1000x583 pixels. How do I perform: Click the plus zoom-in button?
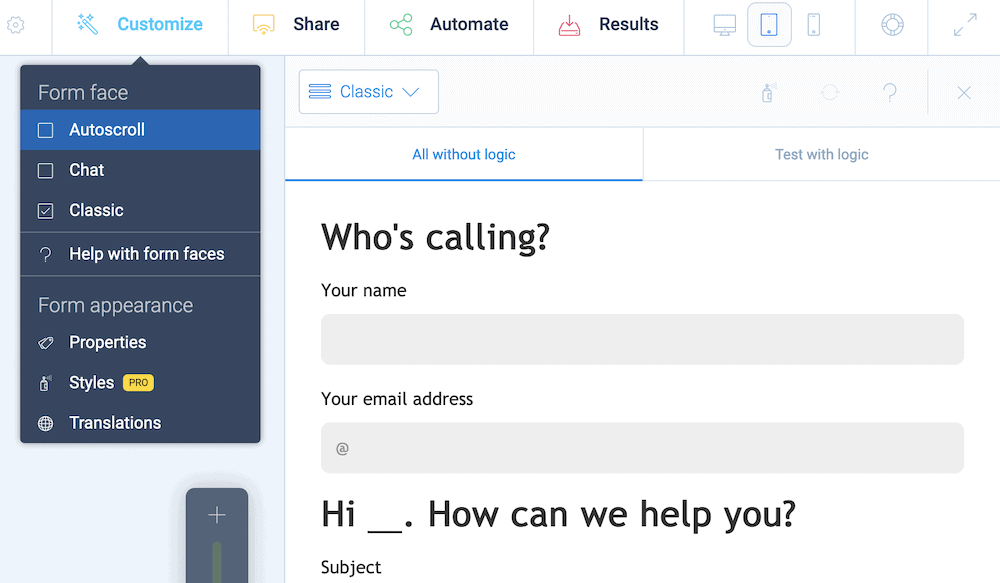217,515
